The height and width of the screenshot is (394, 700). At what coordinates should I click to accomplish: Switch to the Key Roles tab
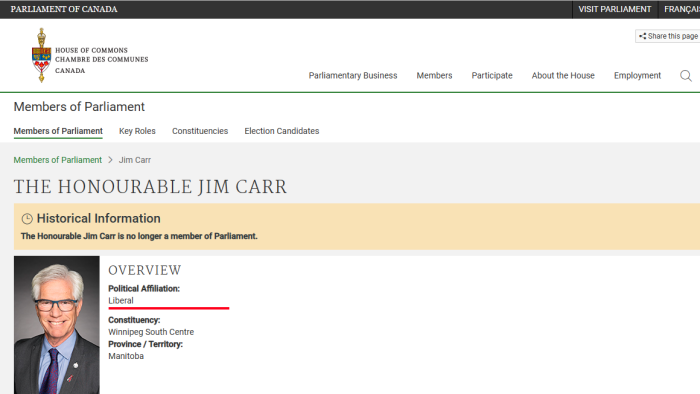[x=137, y=131]
